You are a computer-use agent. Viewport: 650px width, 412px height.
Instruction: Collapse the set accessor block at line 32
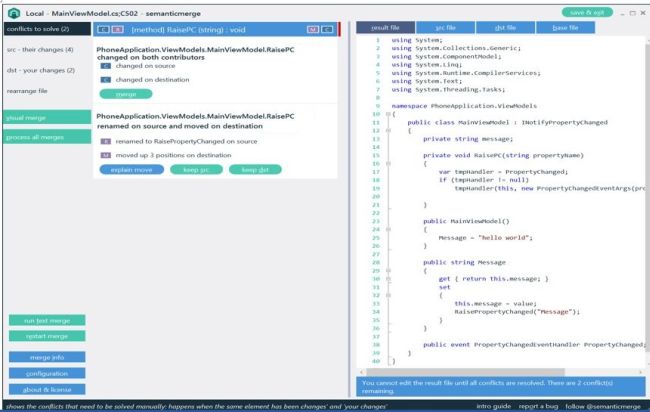coord(388,295)
